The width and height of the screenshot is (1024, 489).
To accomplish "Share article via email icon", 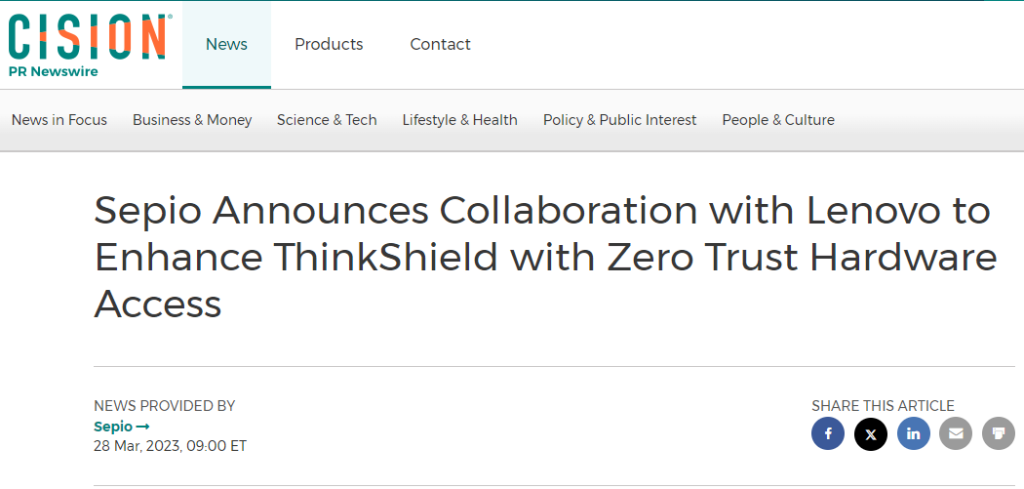I will (955, 434).
